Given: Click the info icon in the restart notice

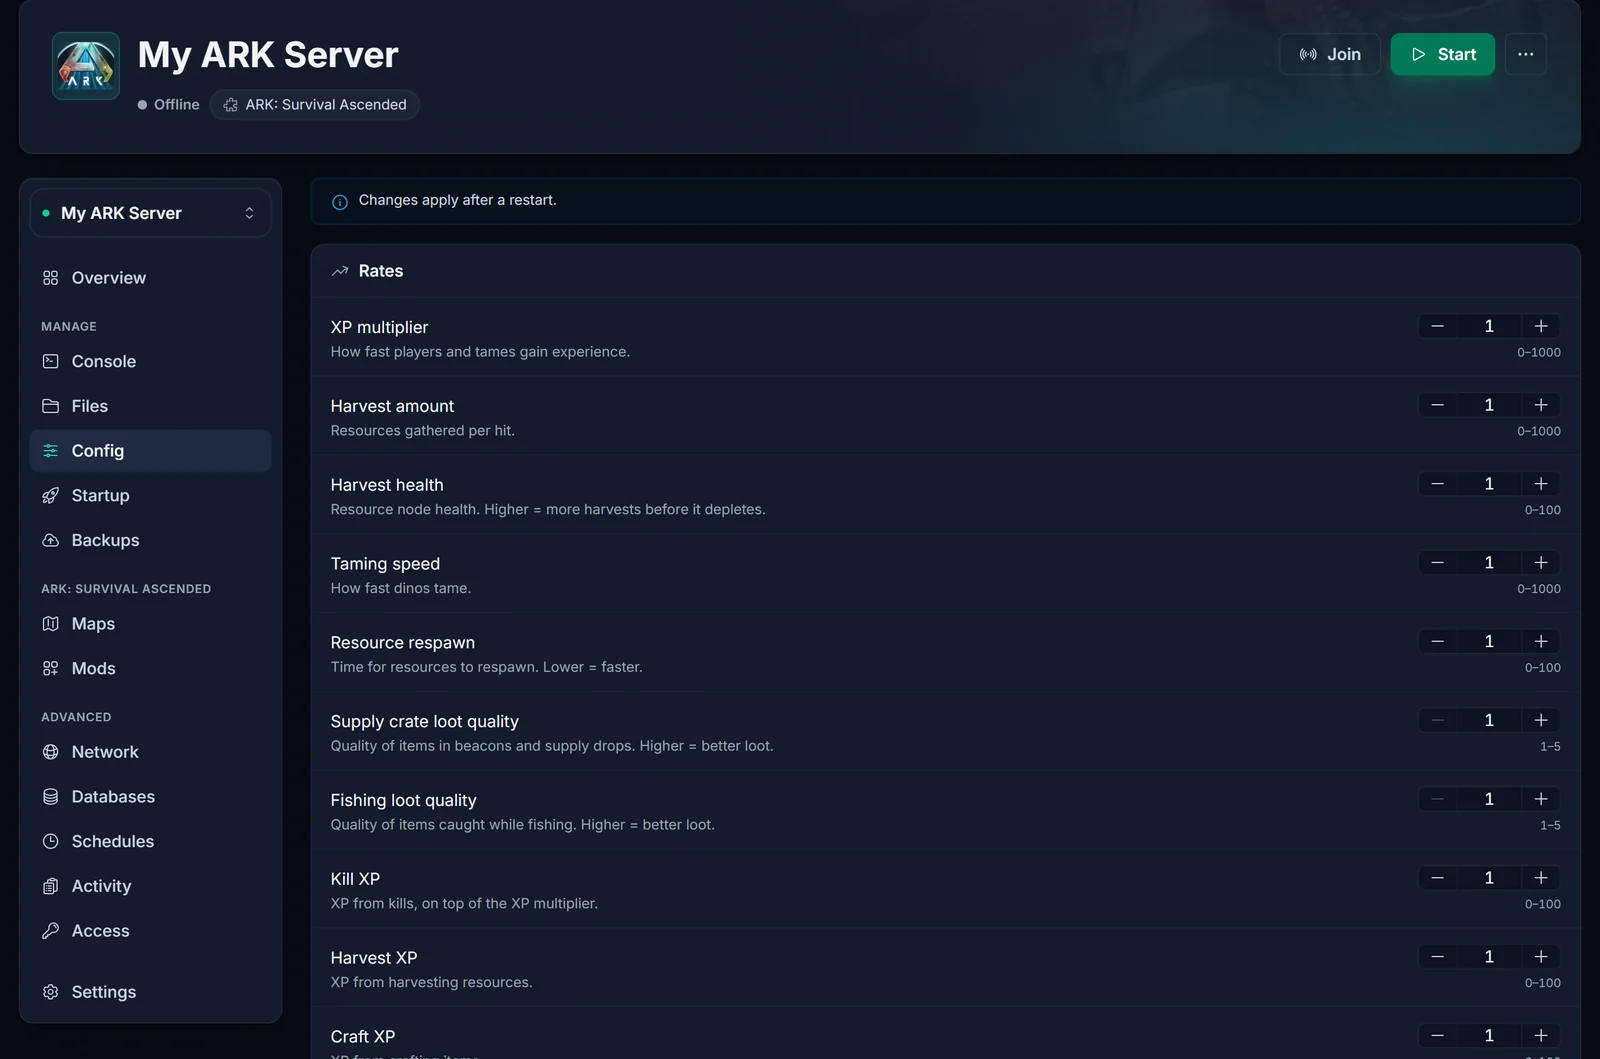Looking at the screenshot, I should coord(340,201).
